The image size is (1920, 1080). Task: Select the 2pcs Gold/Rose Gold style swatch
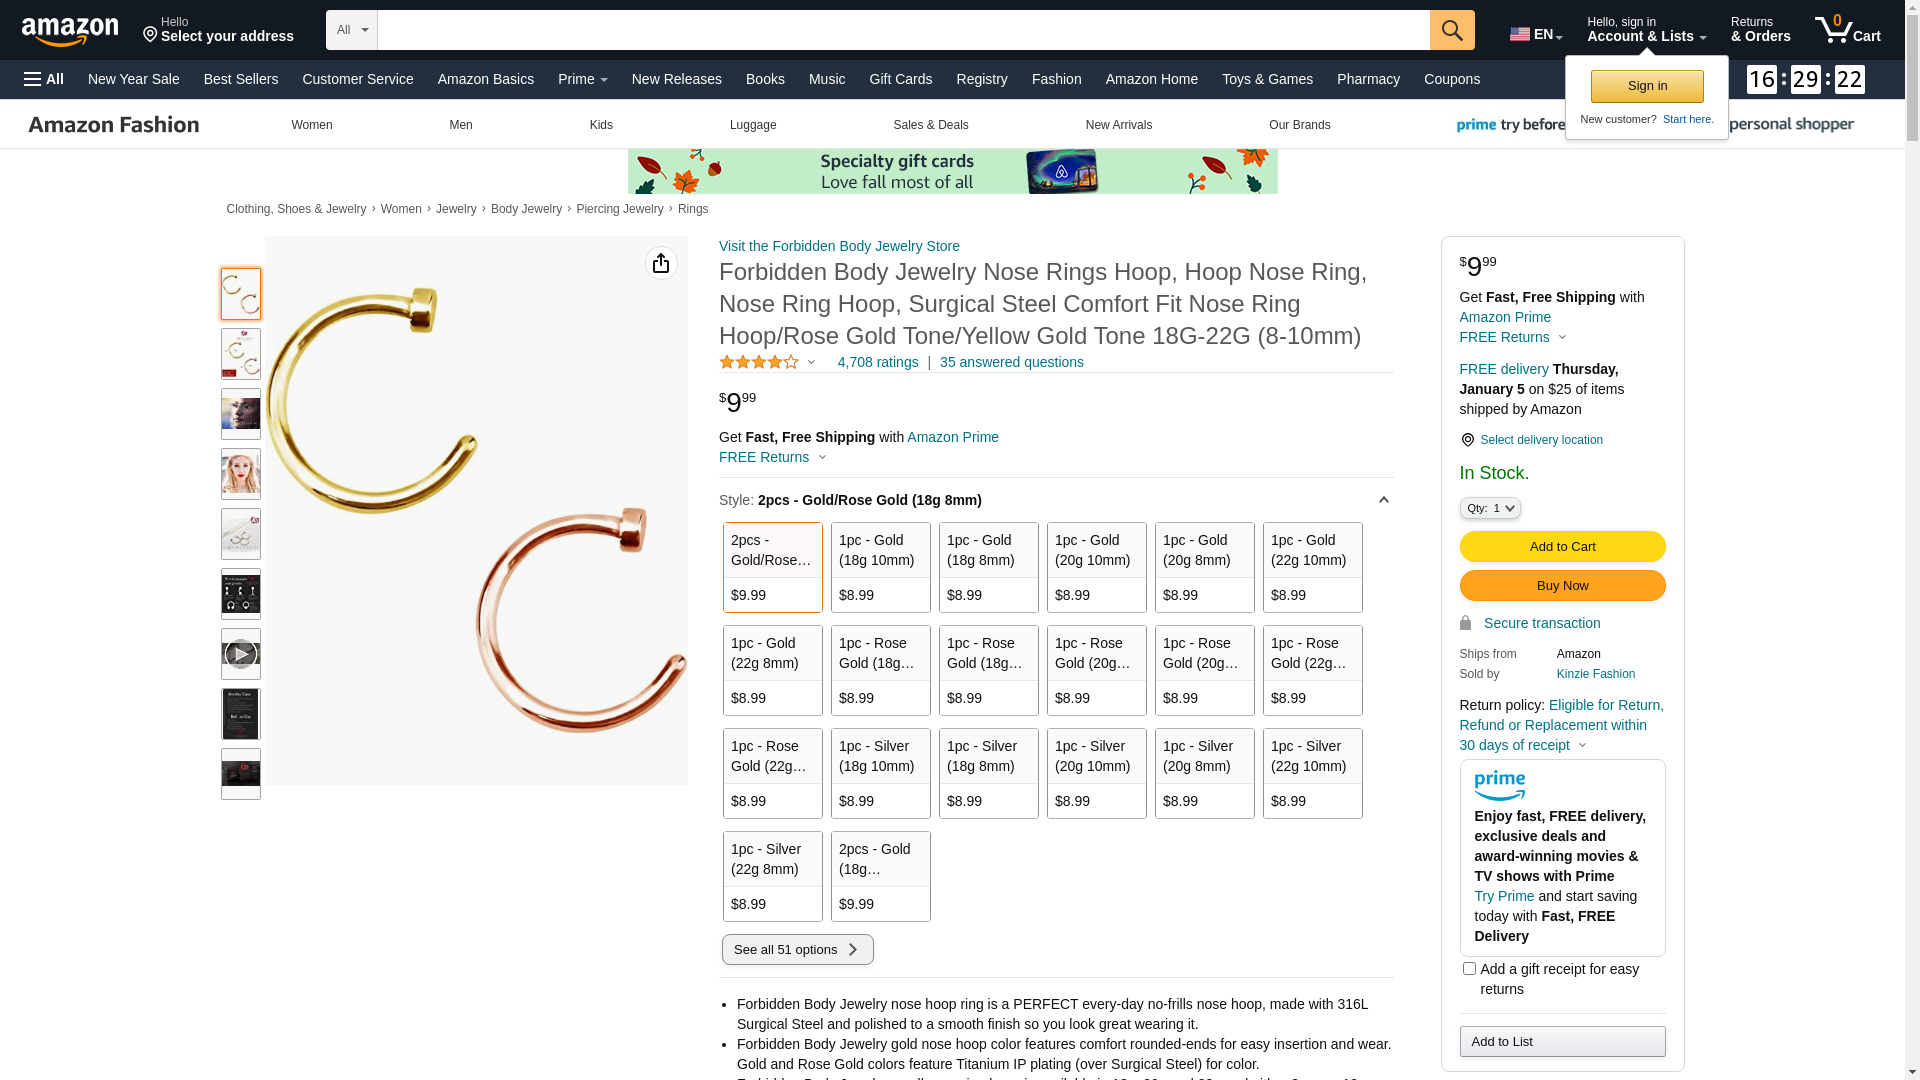click(x=772, y=567)
